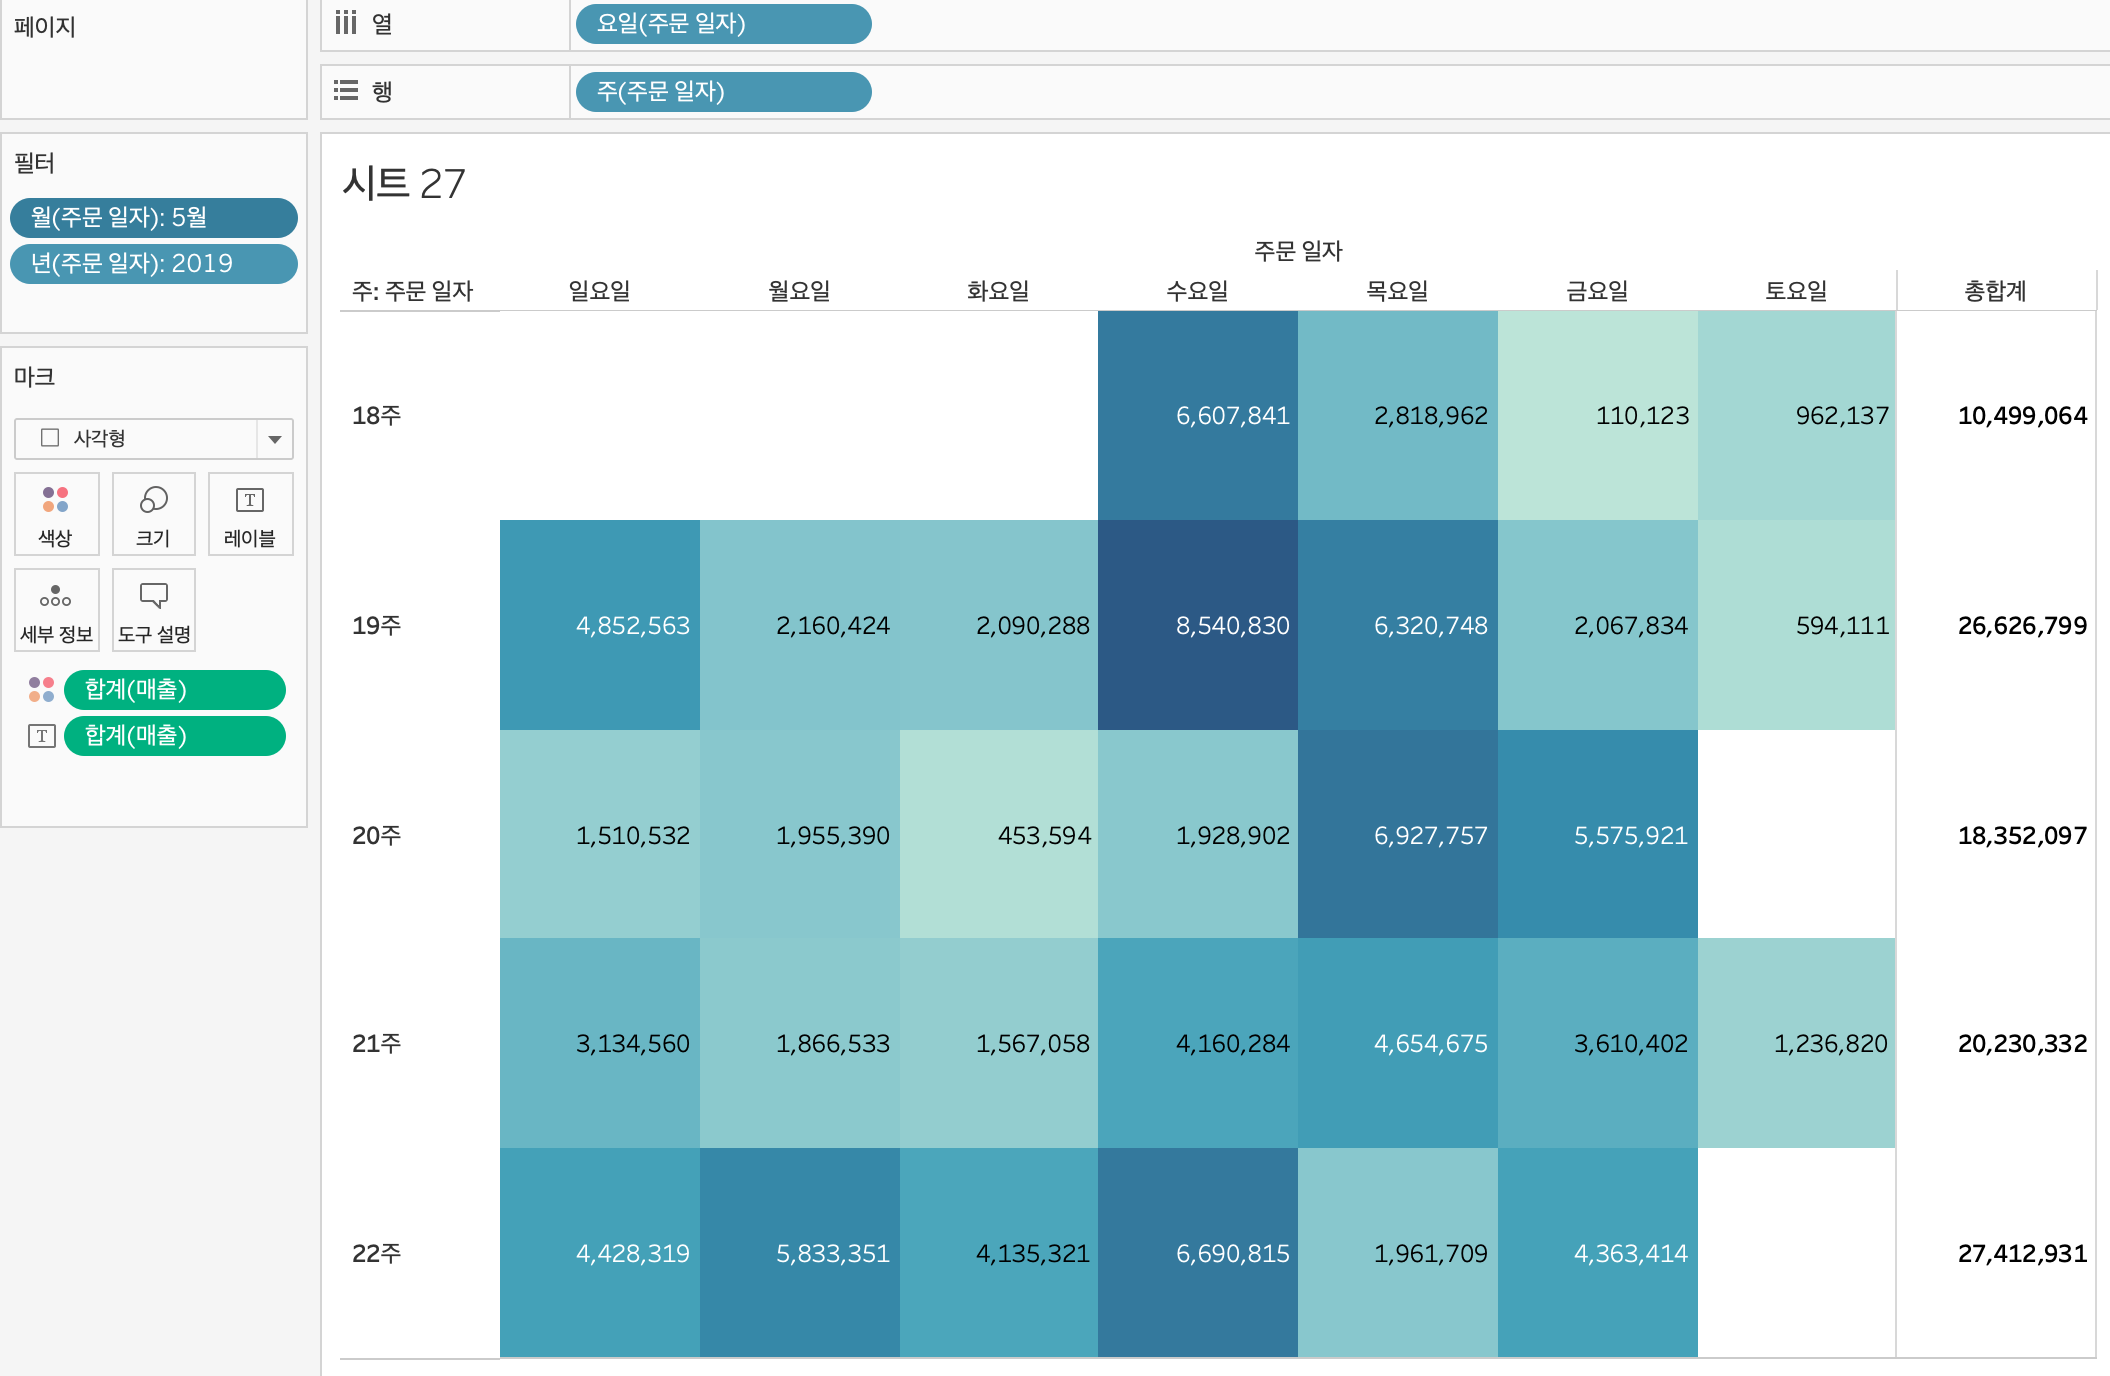Open the 세부 정보 (Detail) mark card
This screenshot has width=2110, height=1376.
click(x=56, y=609)
